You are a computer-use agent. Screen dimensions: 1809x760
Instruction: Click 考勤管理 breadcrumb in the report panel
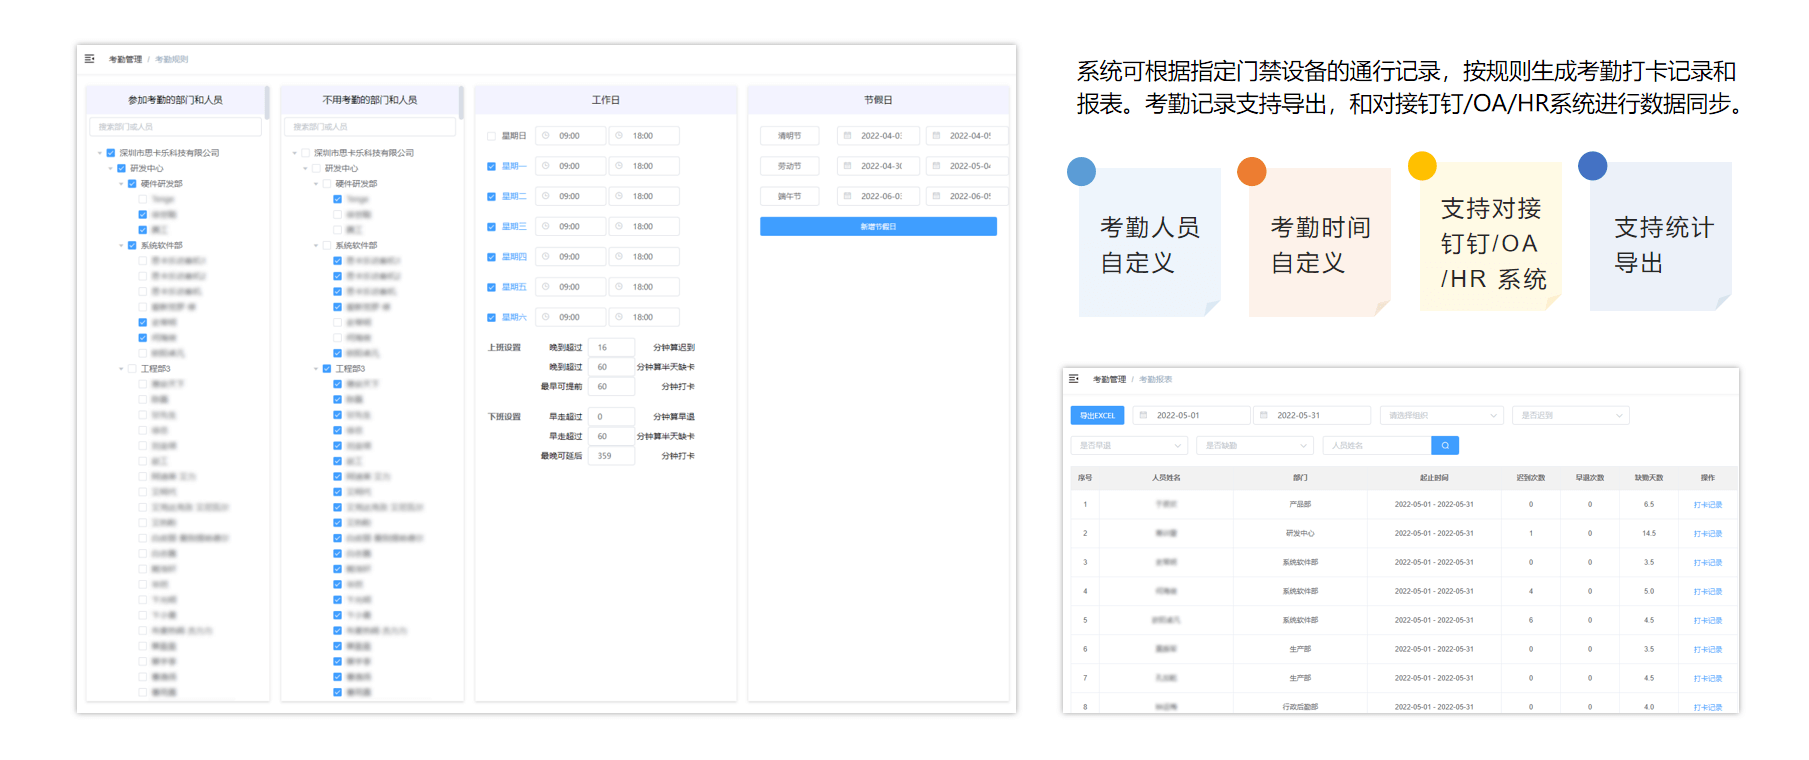[x=1109, y=379]
